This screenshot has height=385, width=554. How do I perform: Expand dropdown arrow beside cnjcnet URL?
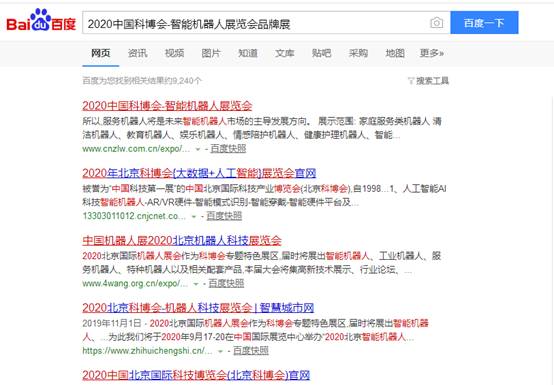coord(194,217)
